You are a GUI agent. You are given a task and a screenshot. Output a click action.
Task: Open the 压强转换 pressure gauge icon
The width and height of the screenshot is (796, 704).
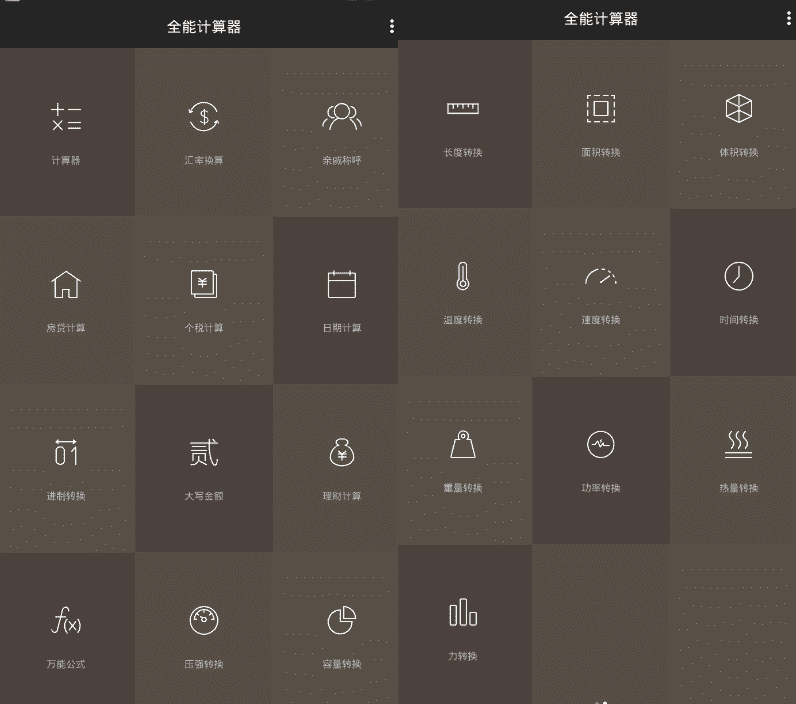(204, 620)
